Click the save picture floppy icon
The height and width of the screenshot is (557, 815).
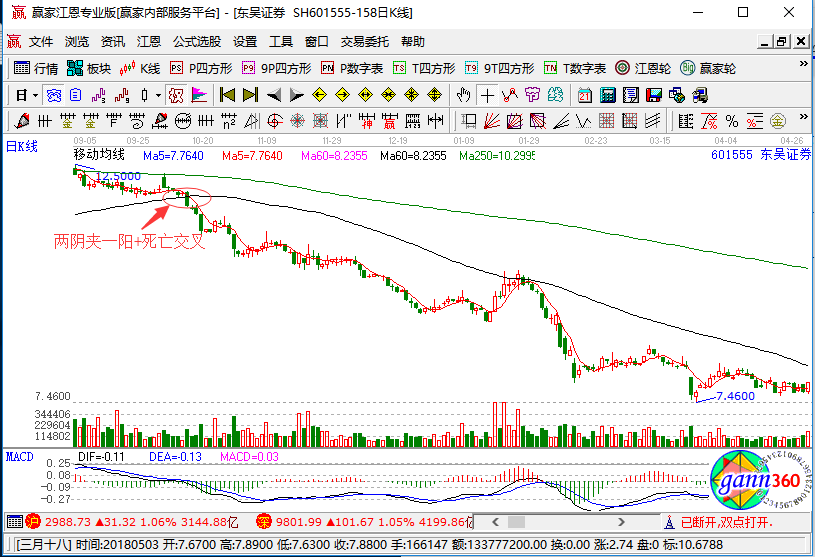653,95
